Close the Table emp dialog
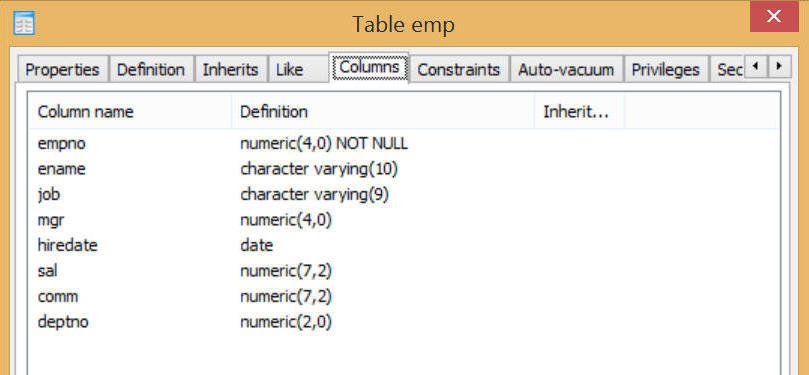Image resolution: width=809 pixels, height=375 pixels. point(774,17)
